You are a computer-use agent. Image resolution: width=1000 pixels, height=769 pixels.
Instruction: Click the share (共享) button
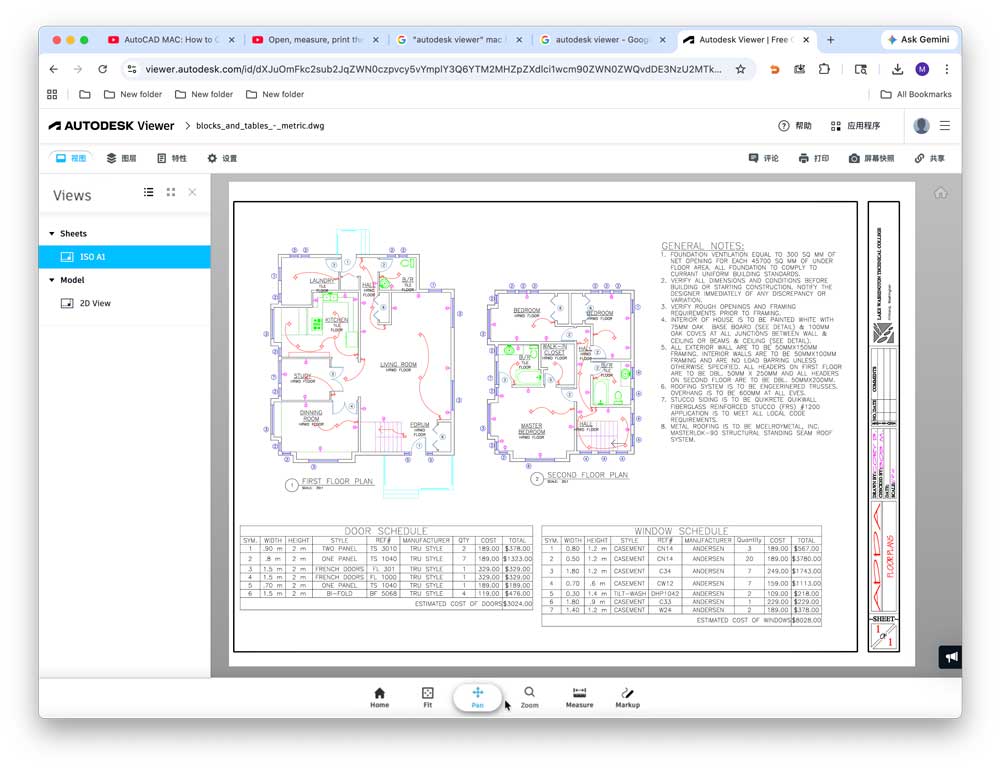(x=929, y=159)
